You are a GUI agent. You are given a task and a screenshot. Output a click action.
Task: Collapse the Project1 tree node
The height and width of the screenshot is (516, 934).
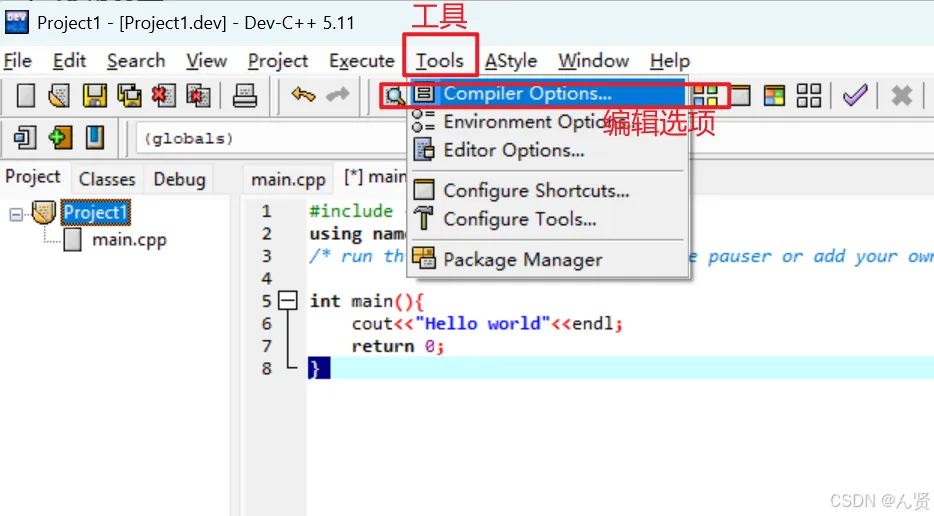click(x=16, y=214)
